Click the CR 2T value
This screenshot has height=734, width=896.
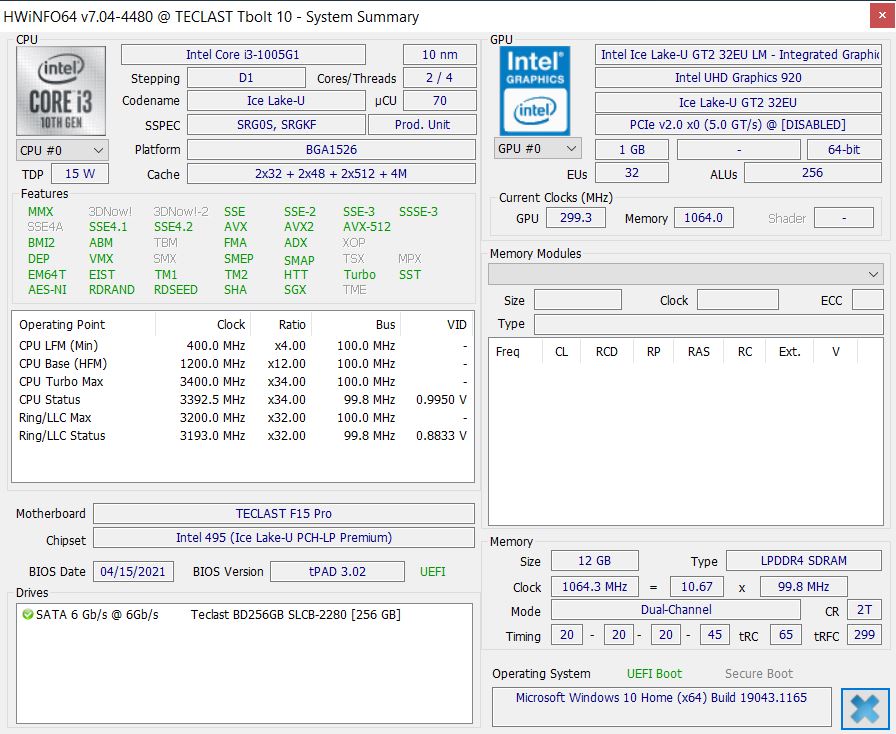(x=865, y=610)
